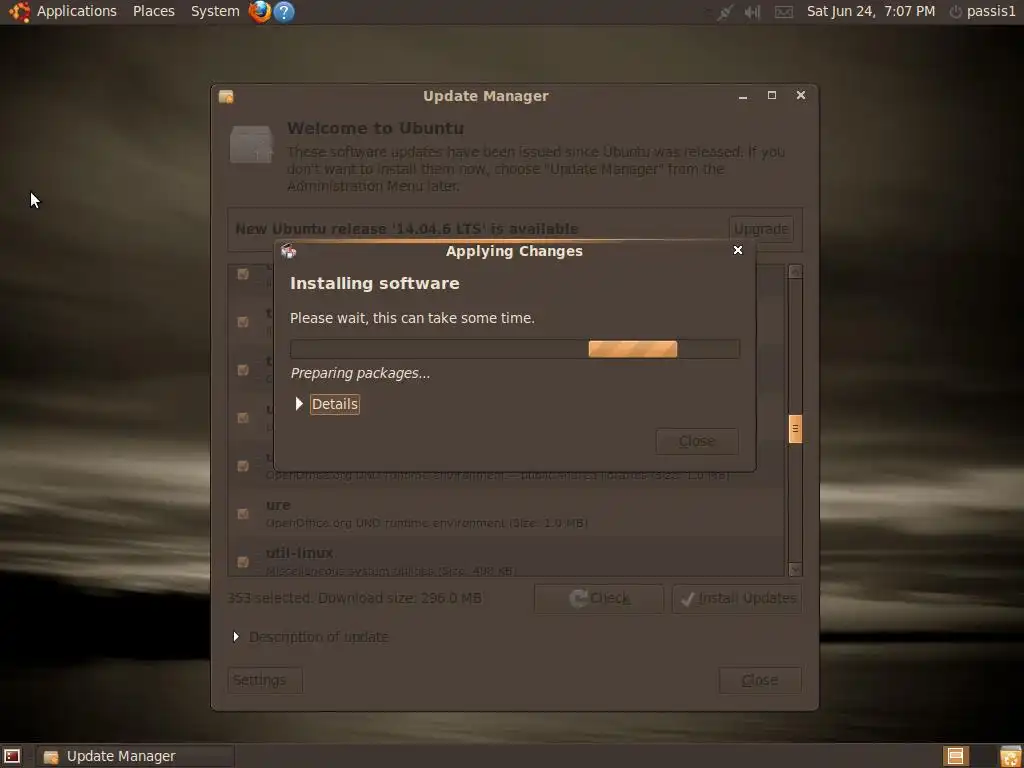Expand Description of update
This screenshot has height=768, width=1024.
[311, 637]
